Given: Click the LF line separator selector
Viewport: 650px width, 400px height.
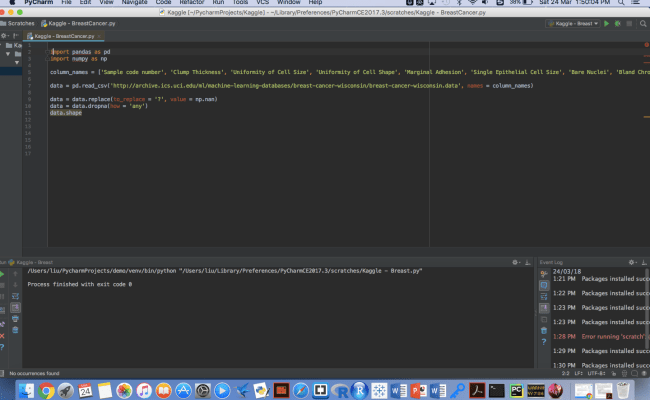Looking at the screenshot, I should (x=579, y=373).
